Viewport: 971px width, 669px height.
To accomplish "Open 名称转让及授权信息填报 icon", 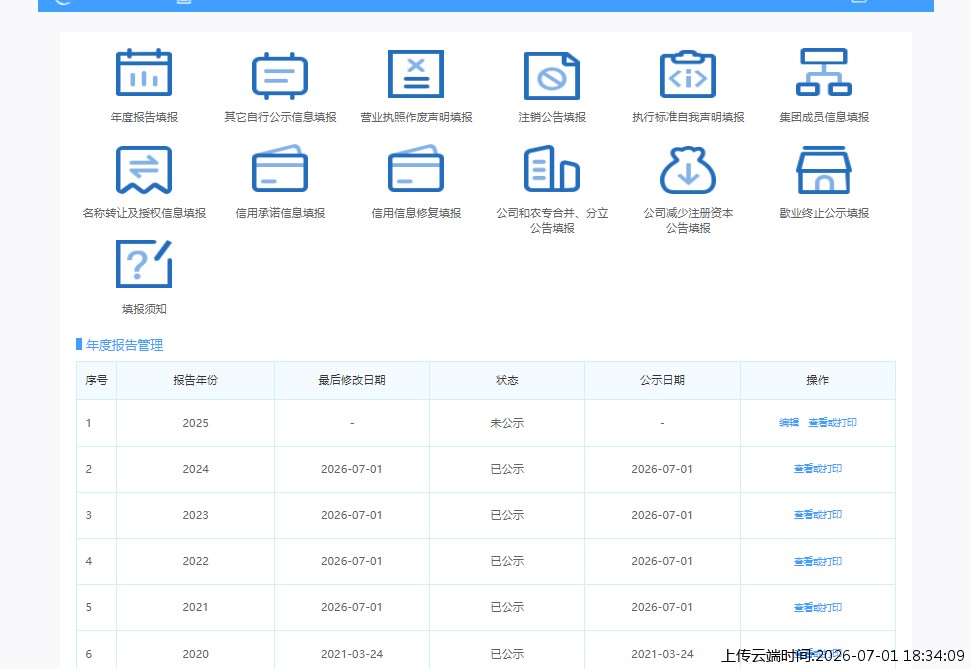I will click(x=144, y=170).
